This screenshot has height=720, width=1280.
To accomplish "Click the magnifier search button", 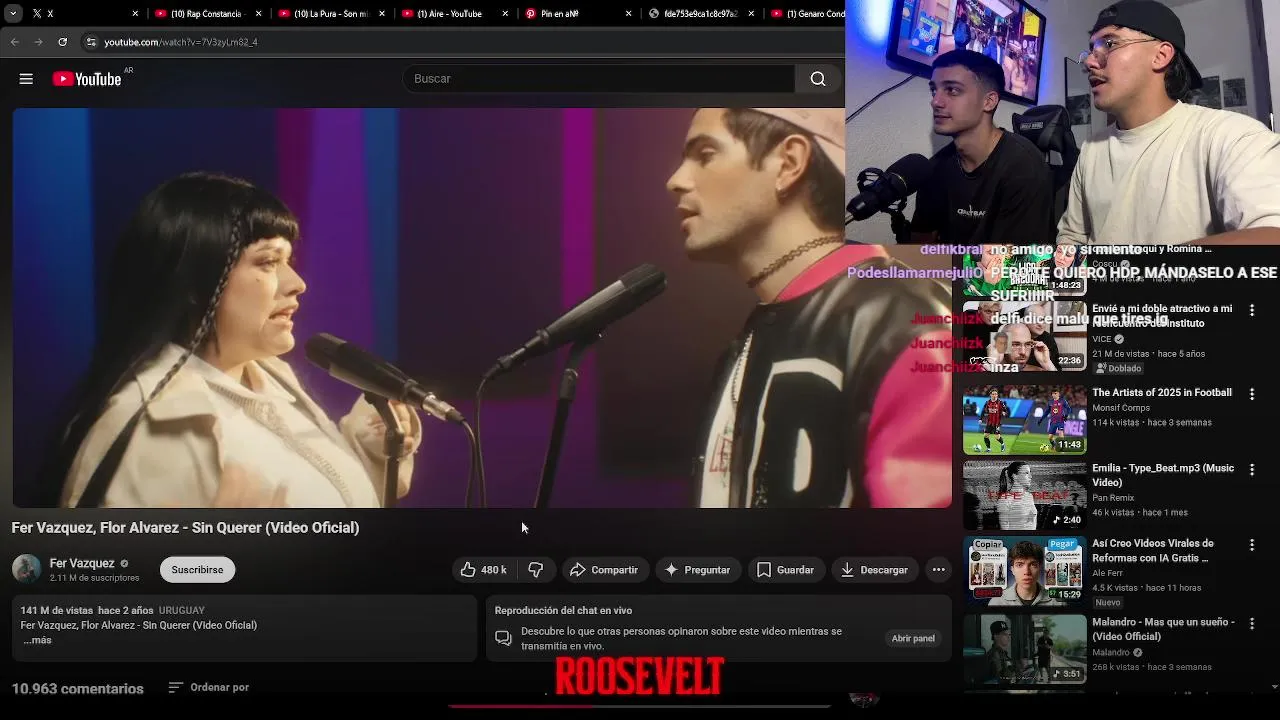I will [x=818, y=79].
